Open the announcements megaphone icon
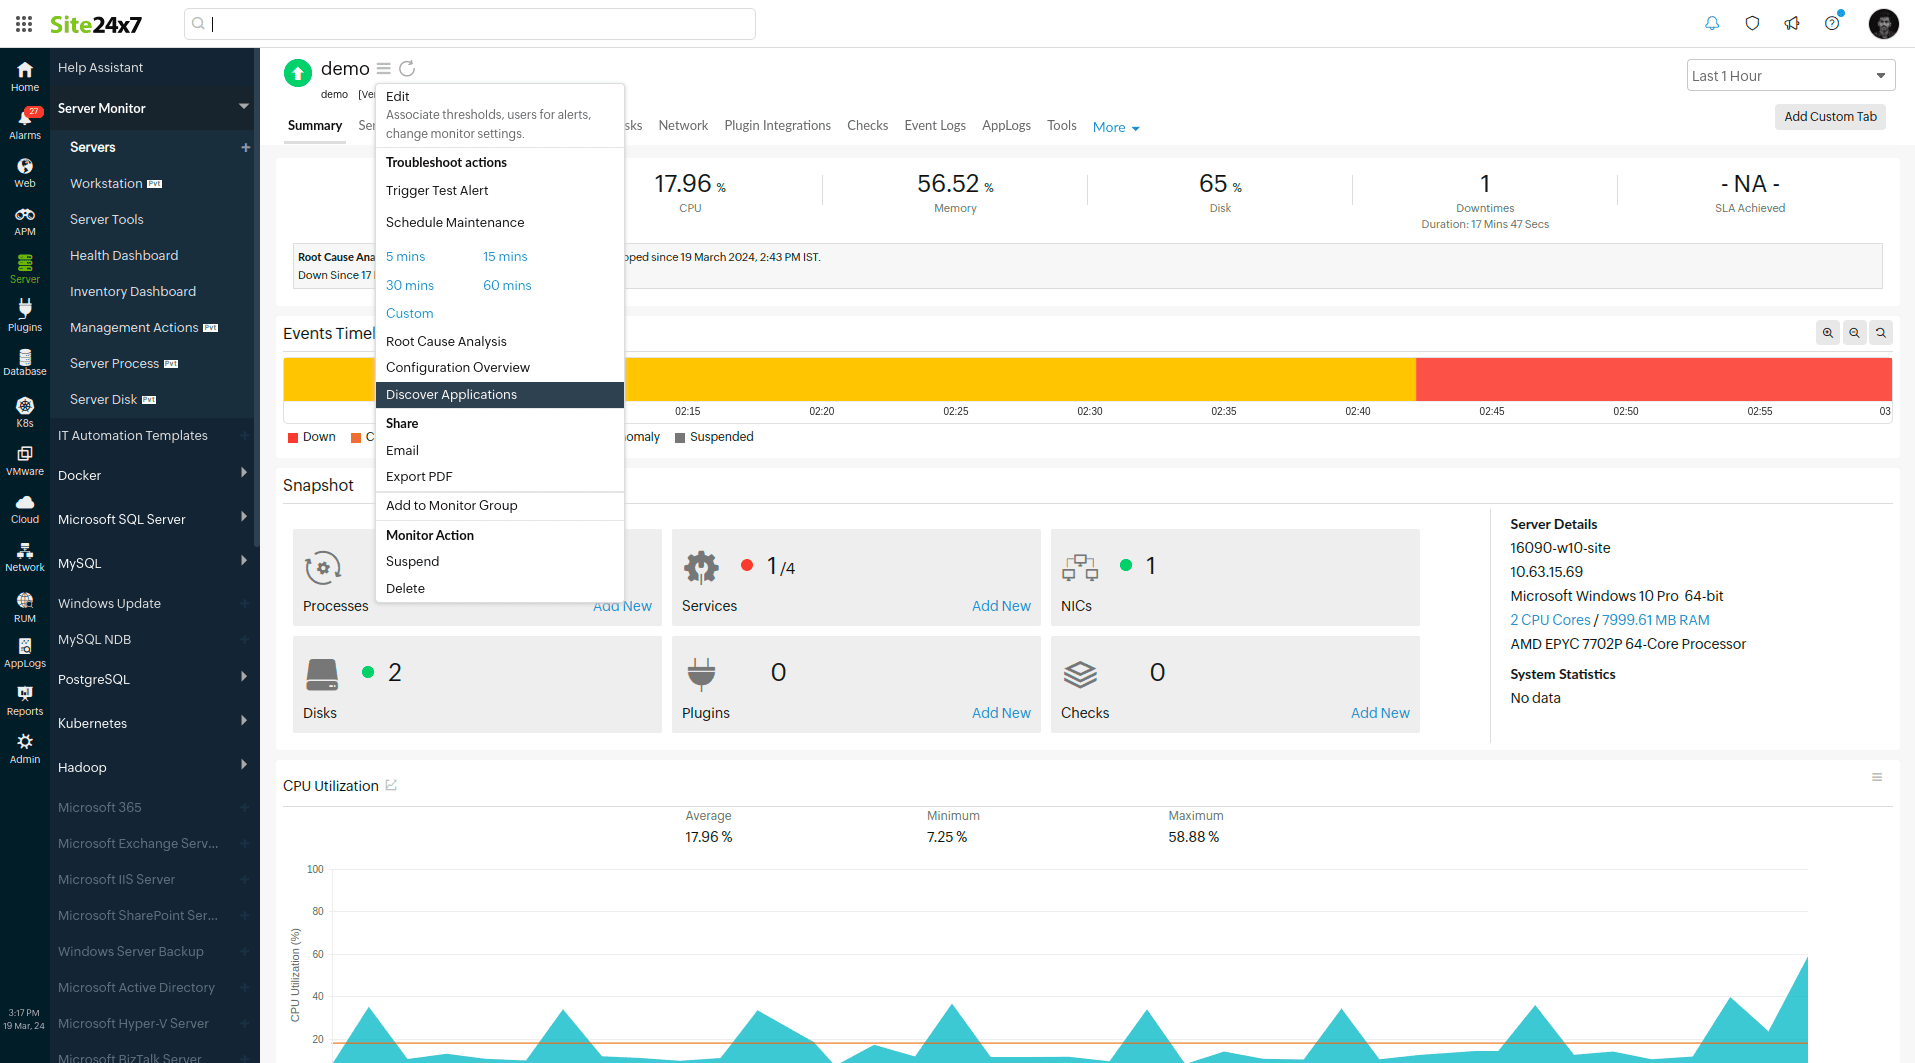1915x1063 pixels. 1792,23
